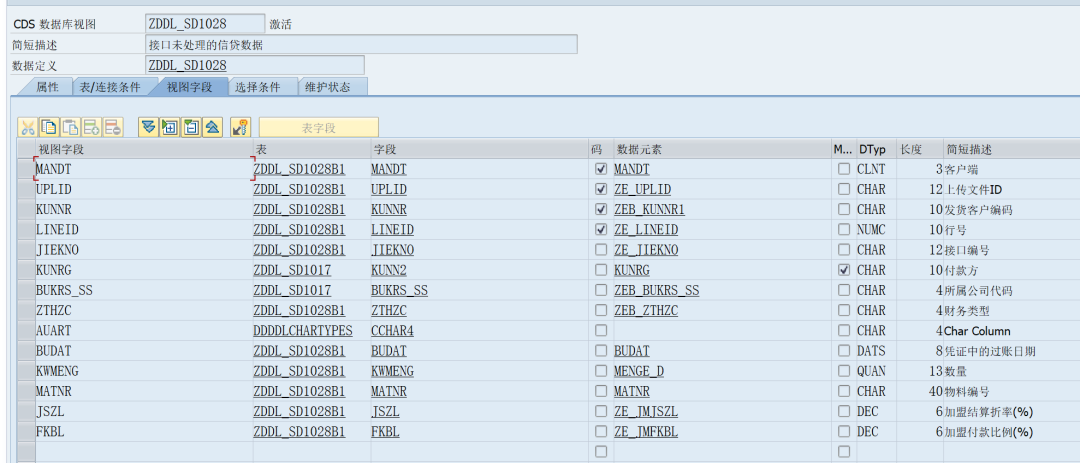Viewport: 1080px width, 463px height.
Task: Select the 视图字段 tab
Action: click(189, 87)
